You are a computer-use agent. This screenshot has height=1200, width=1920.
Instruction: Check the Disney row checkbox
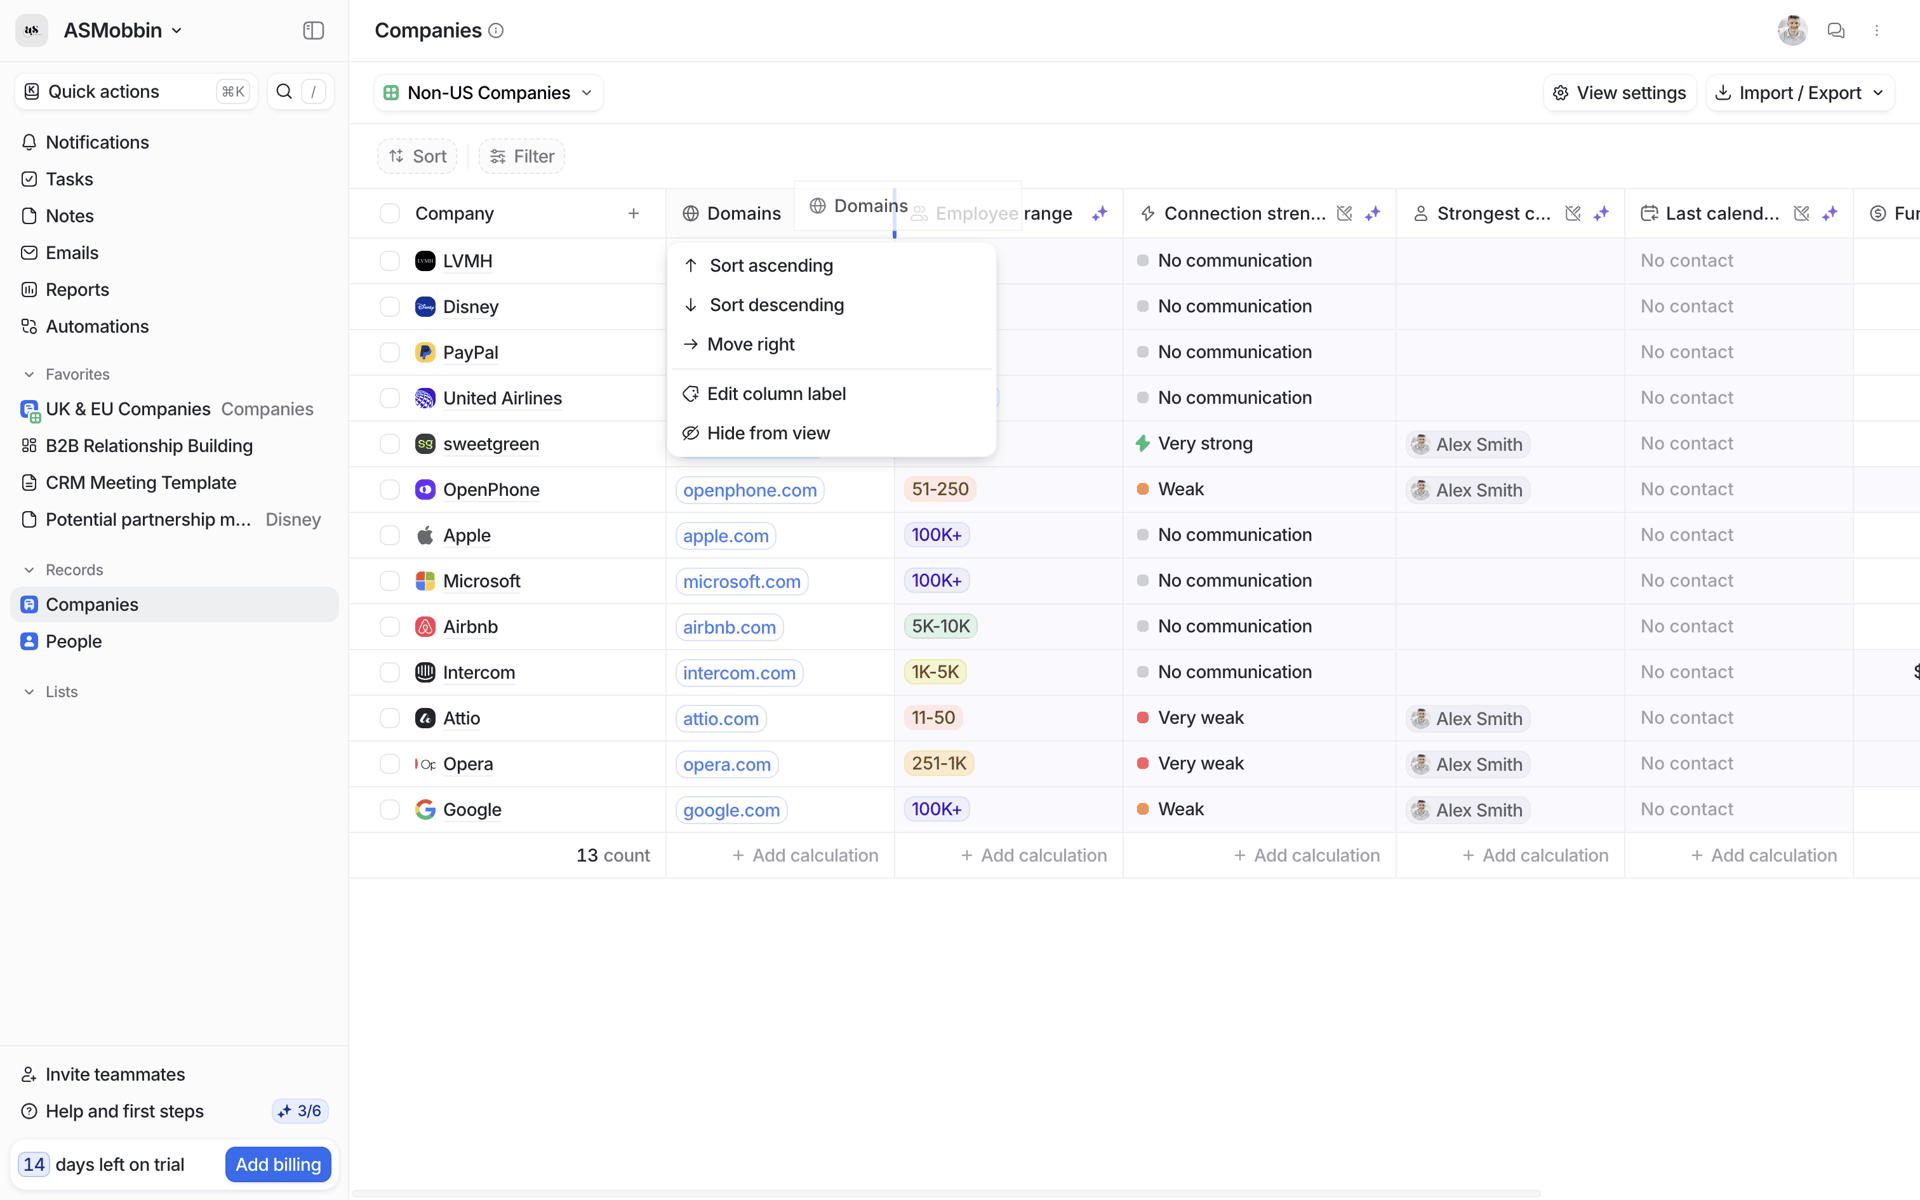390,307
